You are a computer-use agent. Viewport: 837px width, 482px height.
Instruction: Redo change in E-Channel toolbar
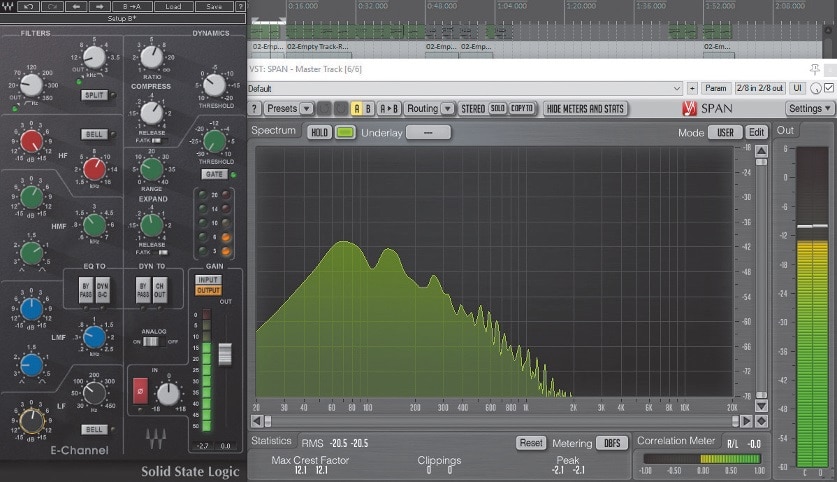[52, 6]
